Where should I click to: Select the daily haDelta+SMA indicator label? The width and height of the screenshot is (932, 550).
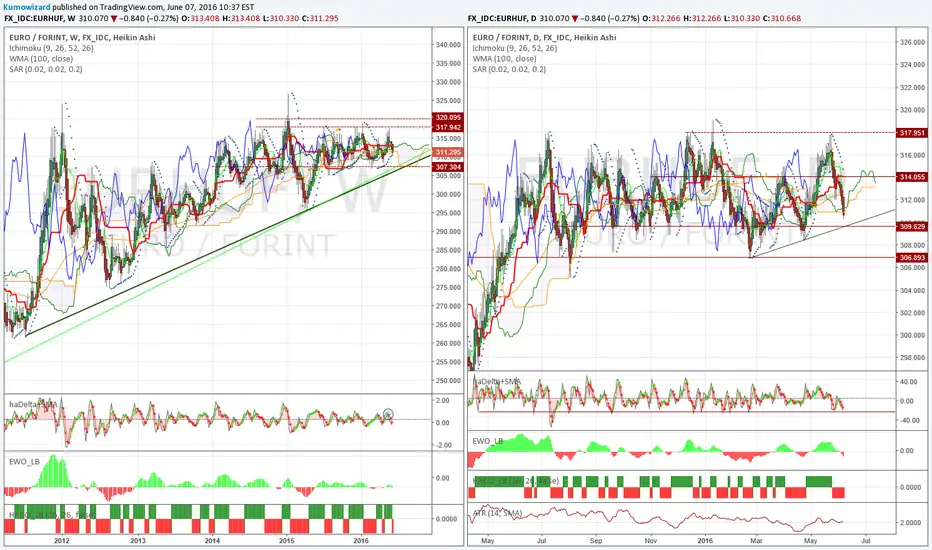497,381
